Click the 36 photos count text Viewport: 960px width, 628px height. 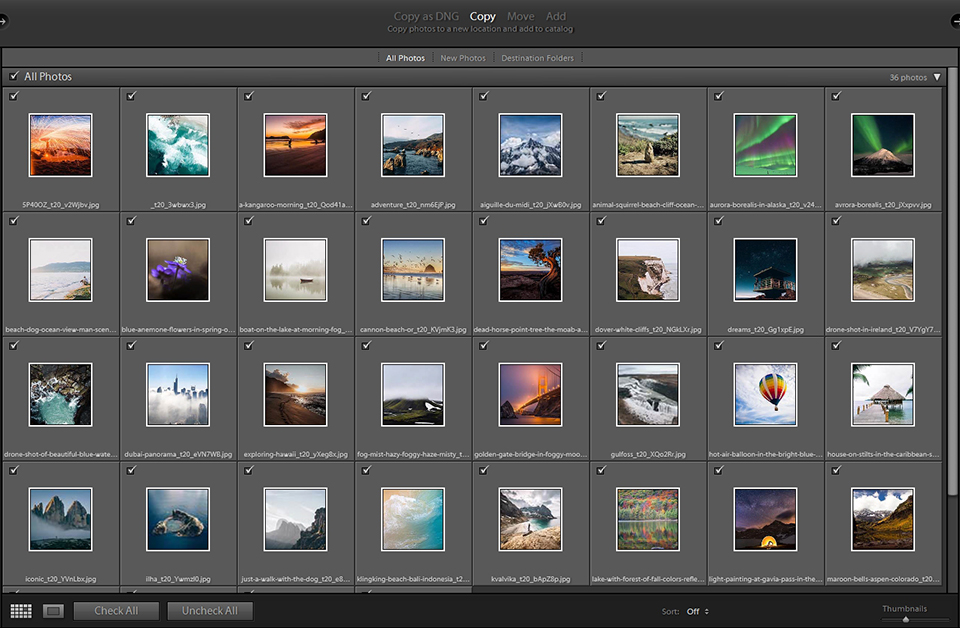pos(908,78)
